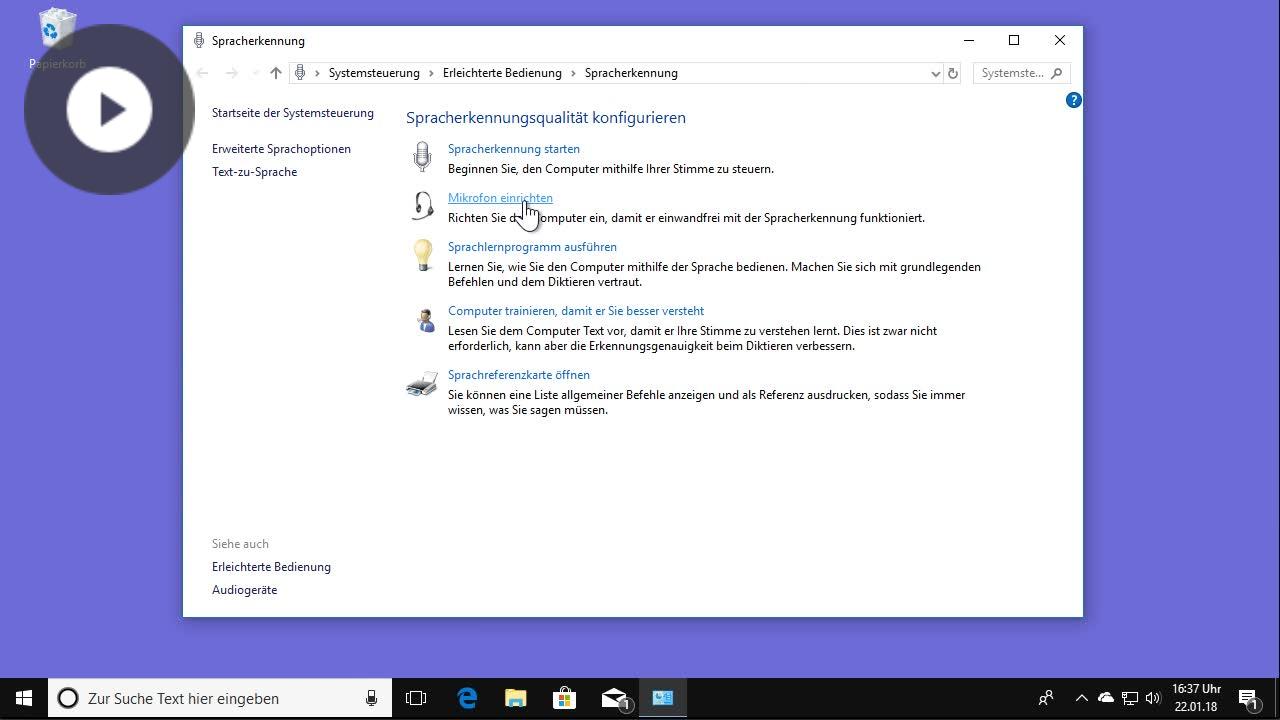Open Sprachlernprogramm ausführen link
This screenshot has height=720, width=1280.
coord(532,247)
